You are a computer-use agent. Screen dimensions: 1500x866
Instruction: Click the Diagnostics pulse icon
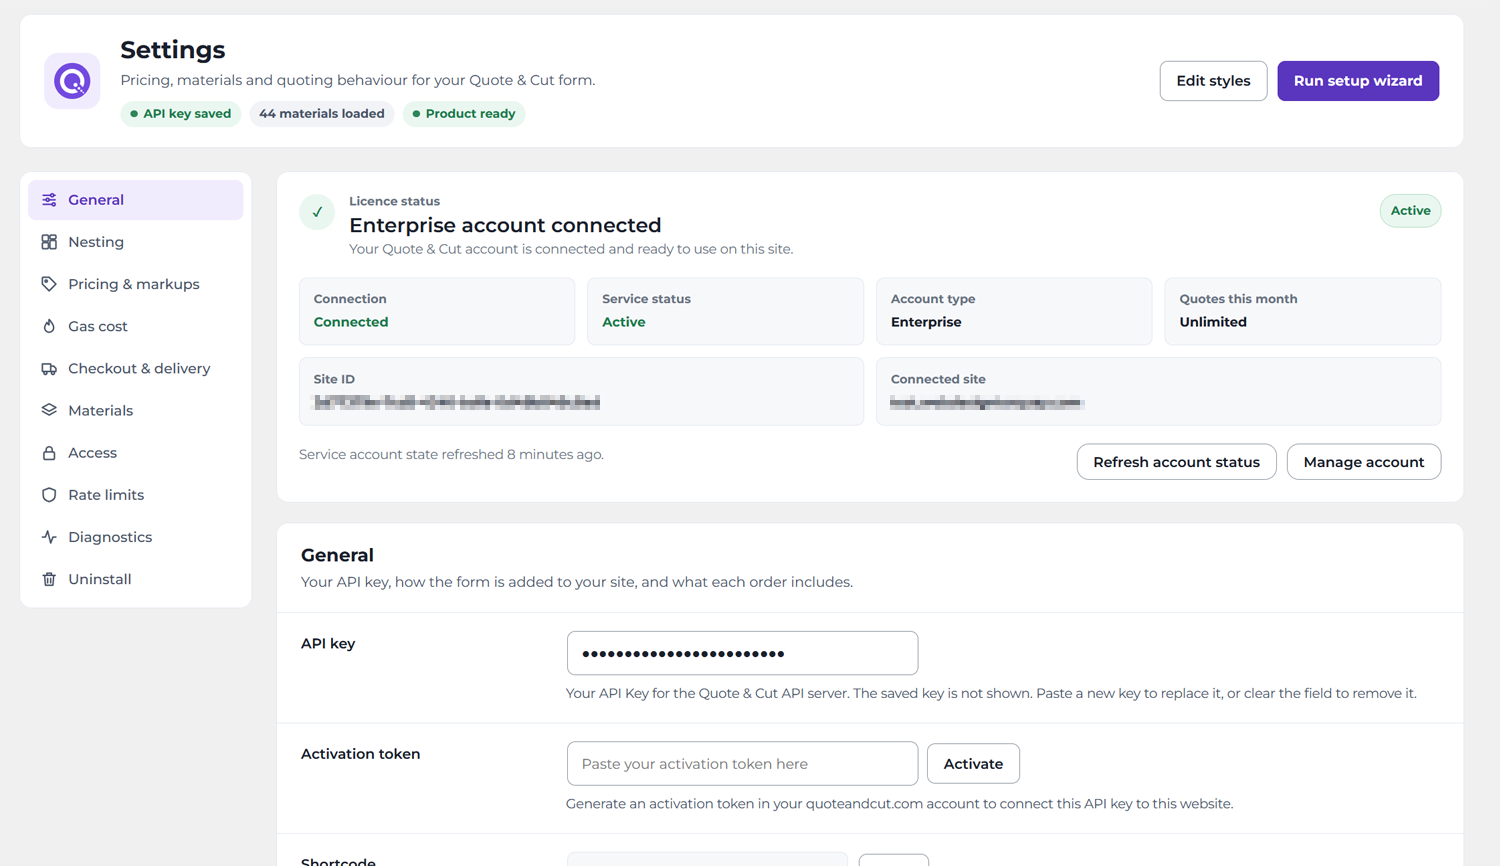pos(49,537)
